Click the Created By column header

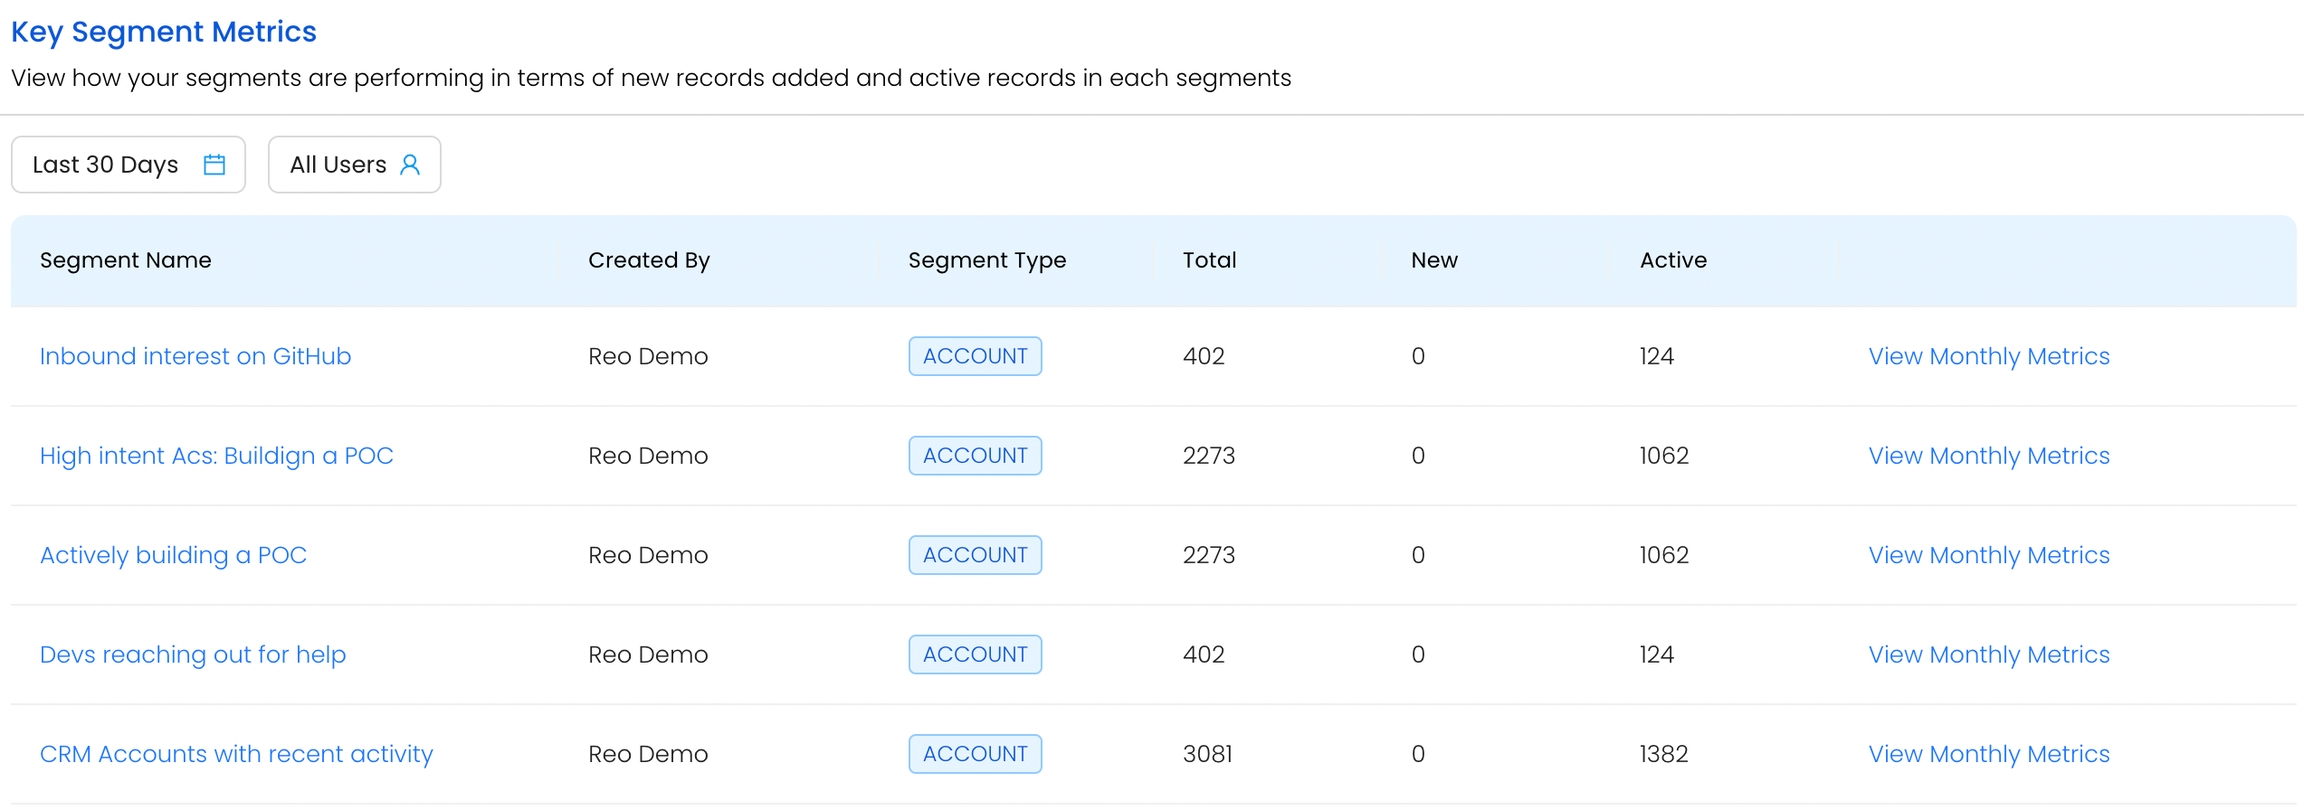pos(648,260)
